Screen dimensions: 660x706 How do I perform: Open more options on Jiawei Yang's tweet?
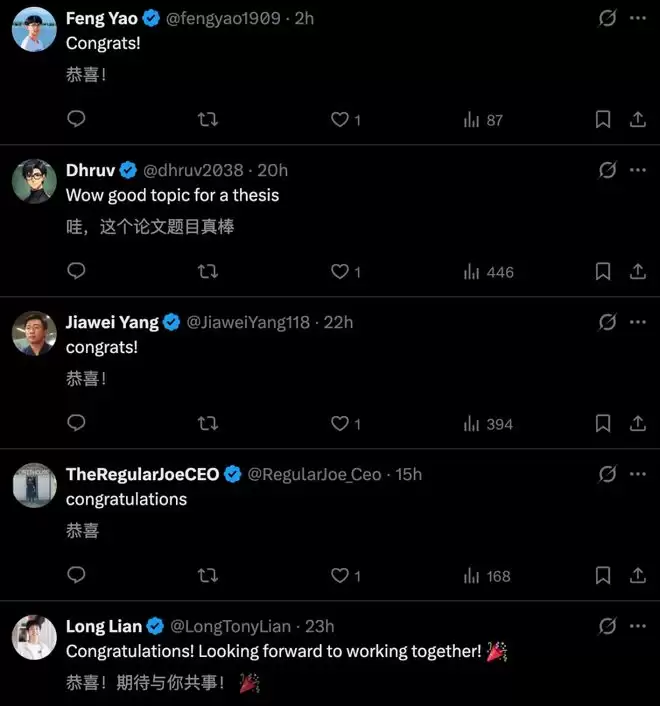[x=638, y=322]
